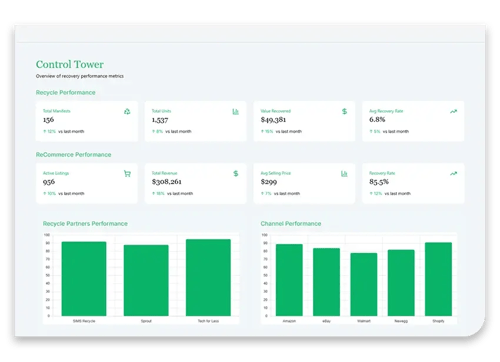Click the bar chart icon on Total Units card
The height and width of the screenshot is (362, 500).
coord(236,111)
